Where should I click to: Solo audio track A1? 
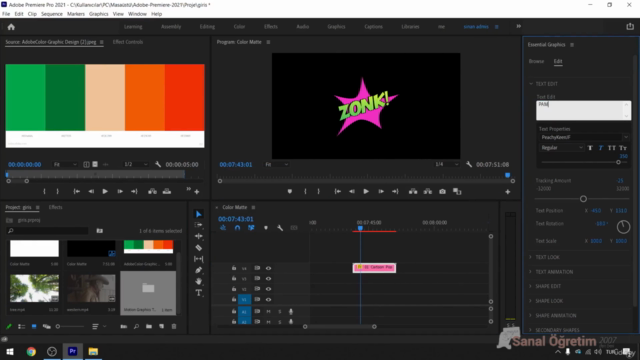[280, 311]
